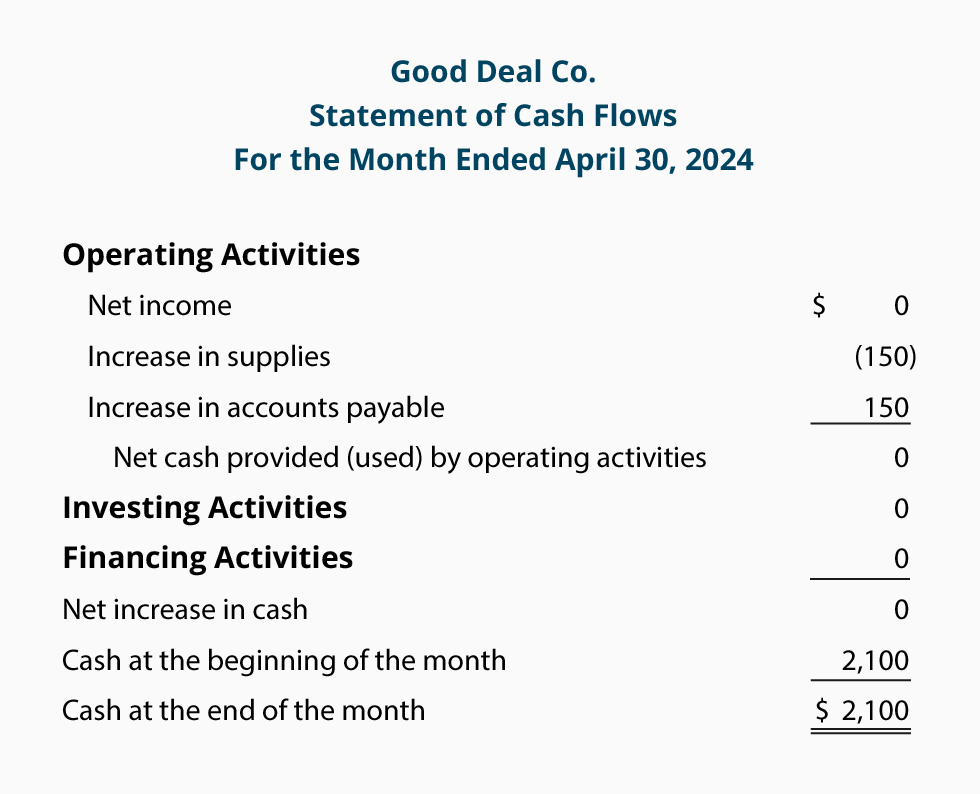Click the beginning cash amount 2,100

(875, 661)
